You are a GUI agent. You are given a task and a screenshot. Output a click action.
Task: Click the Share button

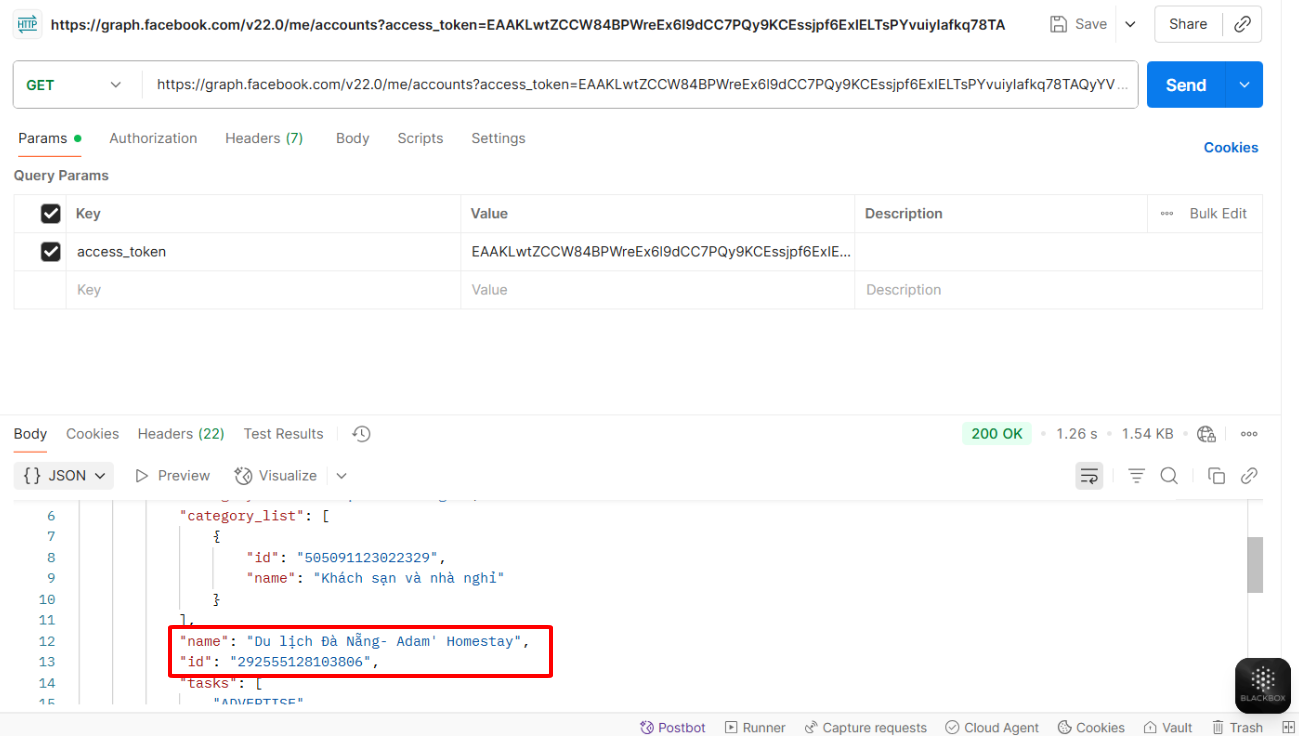coord(1188,24)
